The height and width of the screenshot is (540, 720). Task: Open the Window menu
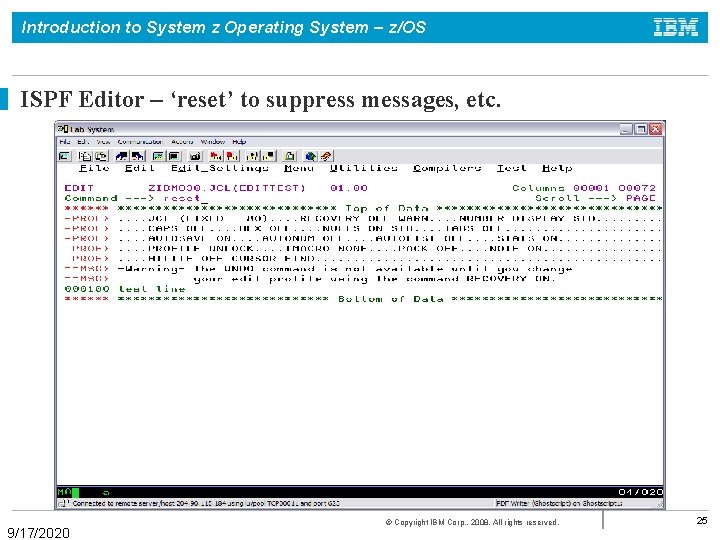(213, 142)
